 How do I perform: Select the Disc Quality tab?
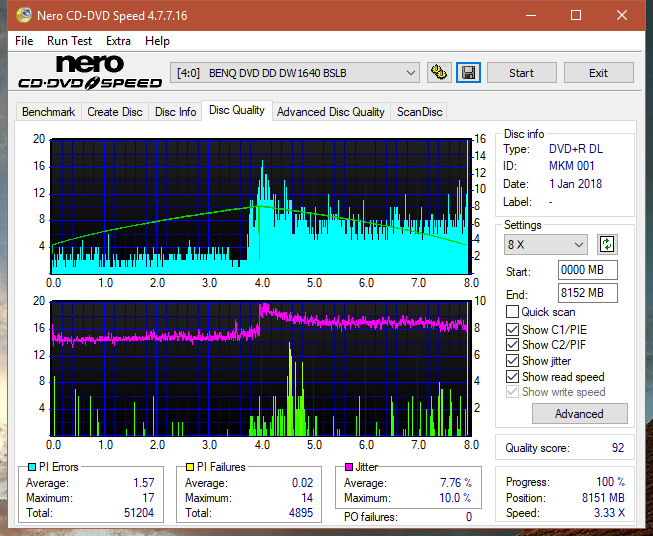(x=237, y=110)
